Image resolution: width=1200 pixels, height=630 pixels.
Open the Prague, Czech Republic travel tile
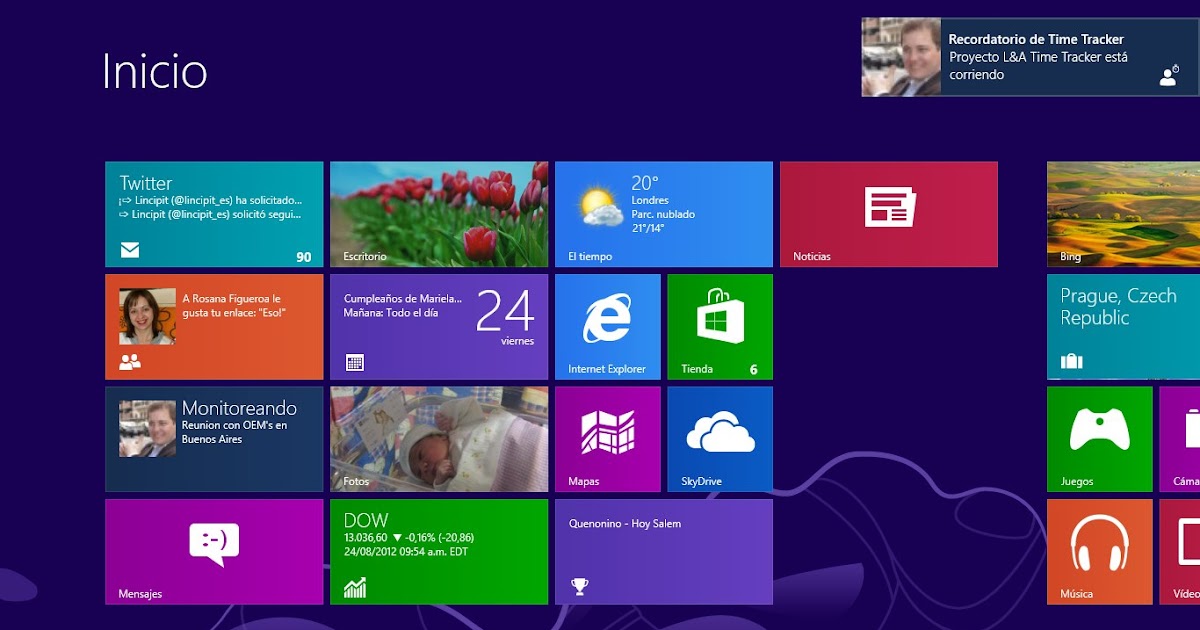click(1123, 327)
